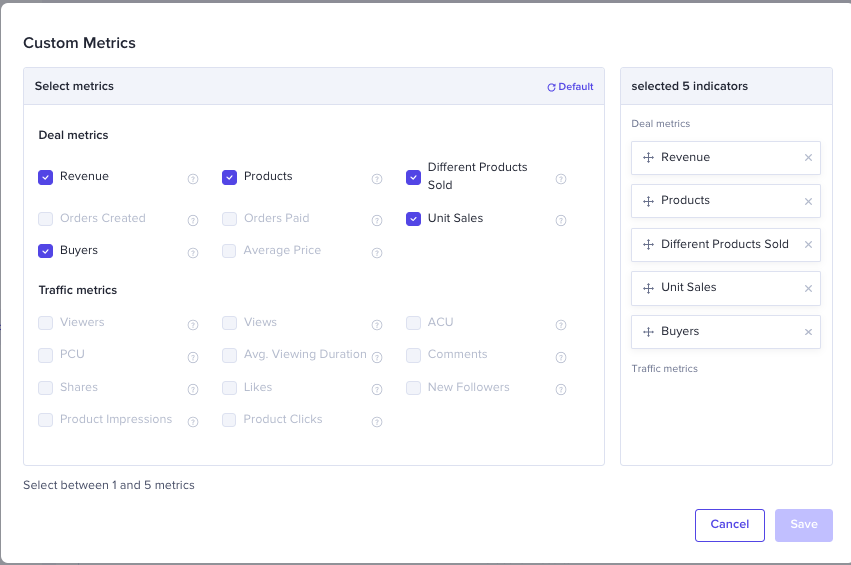Click the help icon beside Different Products Sold

coord(561,179)
